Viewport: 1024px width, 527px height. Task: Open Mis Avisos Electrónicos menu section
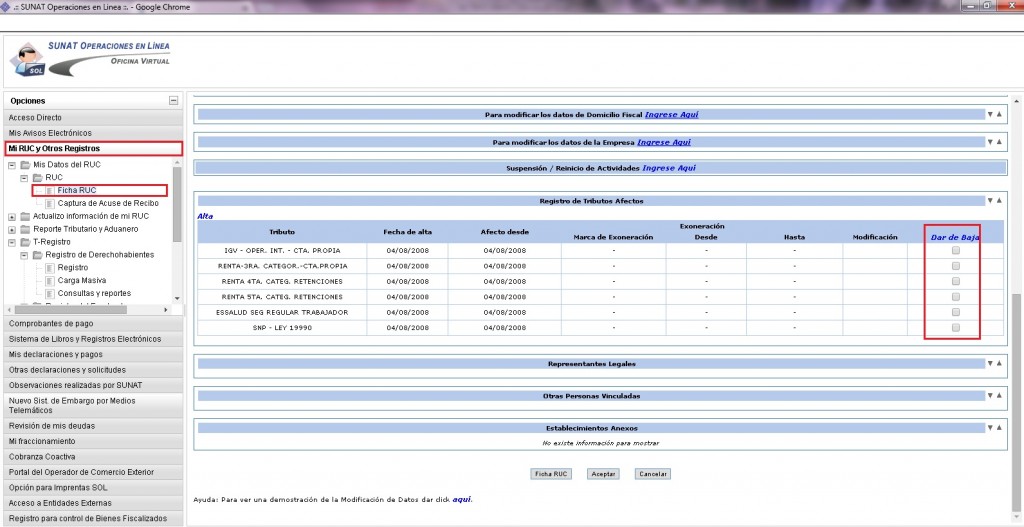click(x=93, y=133)
